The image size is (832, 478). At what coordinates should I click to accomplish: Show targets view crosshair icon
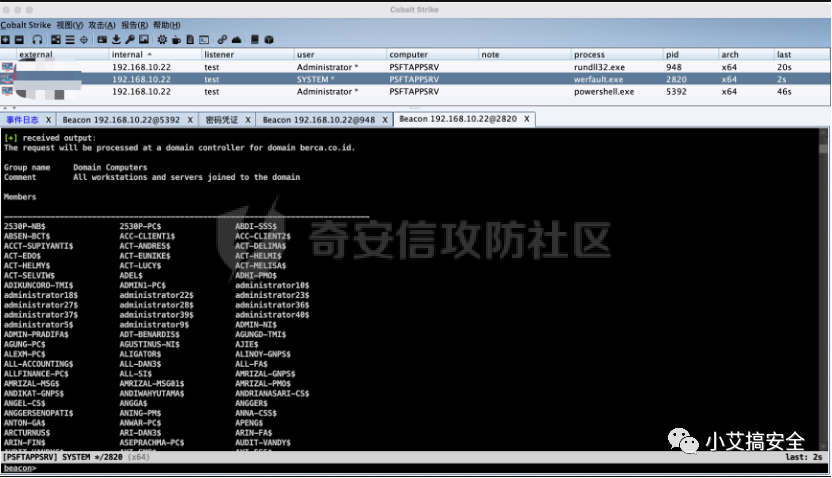point(84,40)
